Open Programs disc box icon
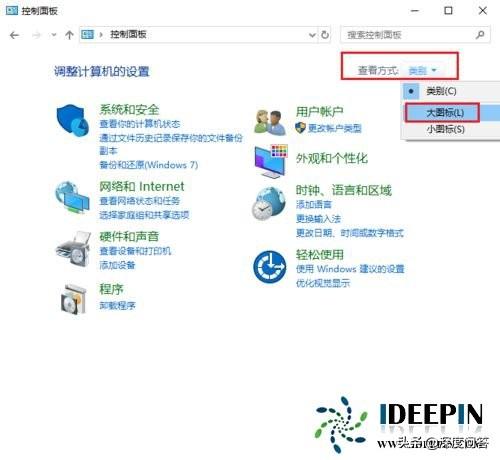Image resolution: width=500 pixels, height=460 pixels. pos(73,299)
